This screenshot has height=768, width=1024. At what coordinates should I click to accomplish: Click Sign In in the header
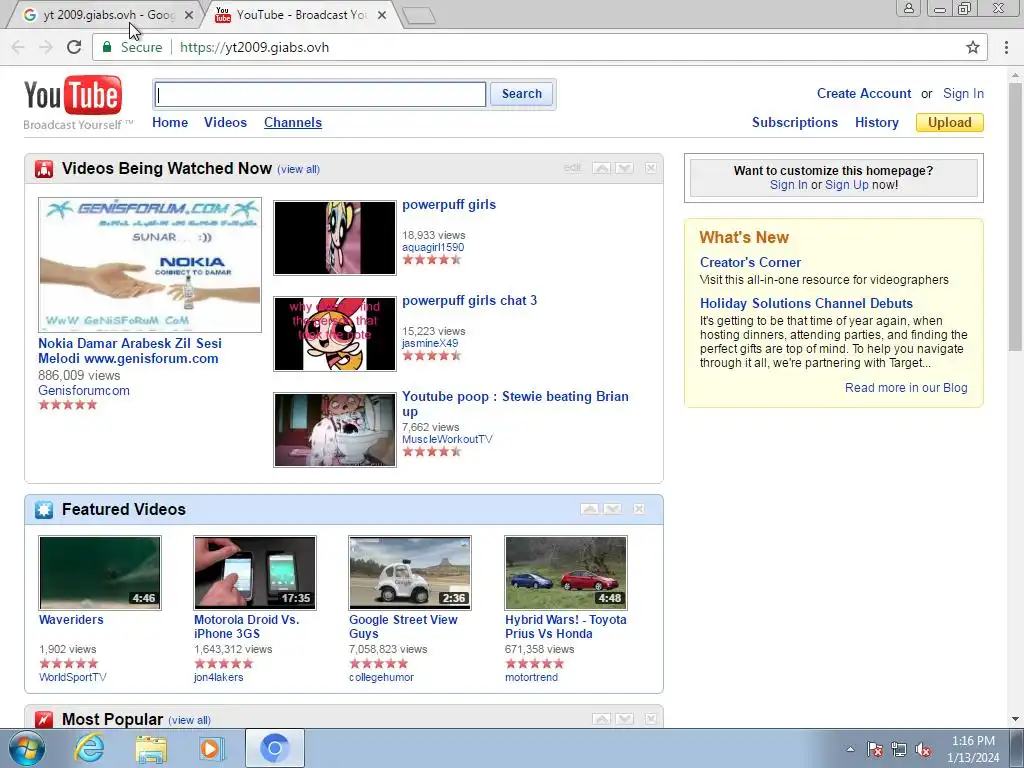(x=963, y=93)
